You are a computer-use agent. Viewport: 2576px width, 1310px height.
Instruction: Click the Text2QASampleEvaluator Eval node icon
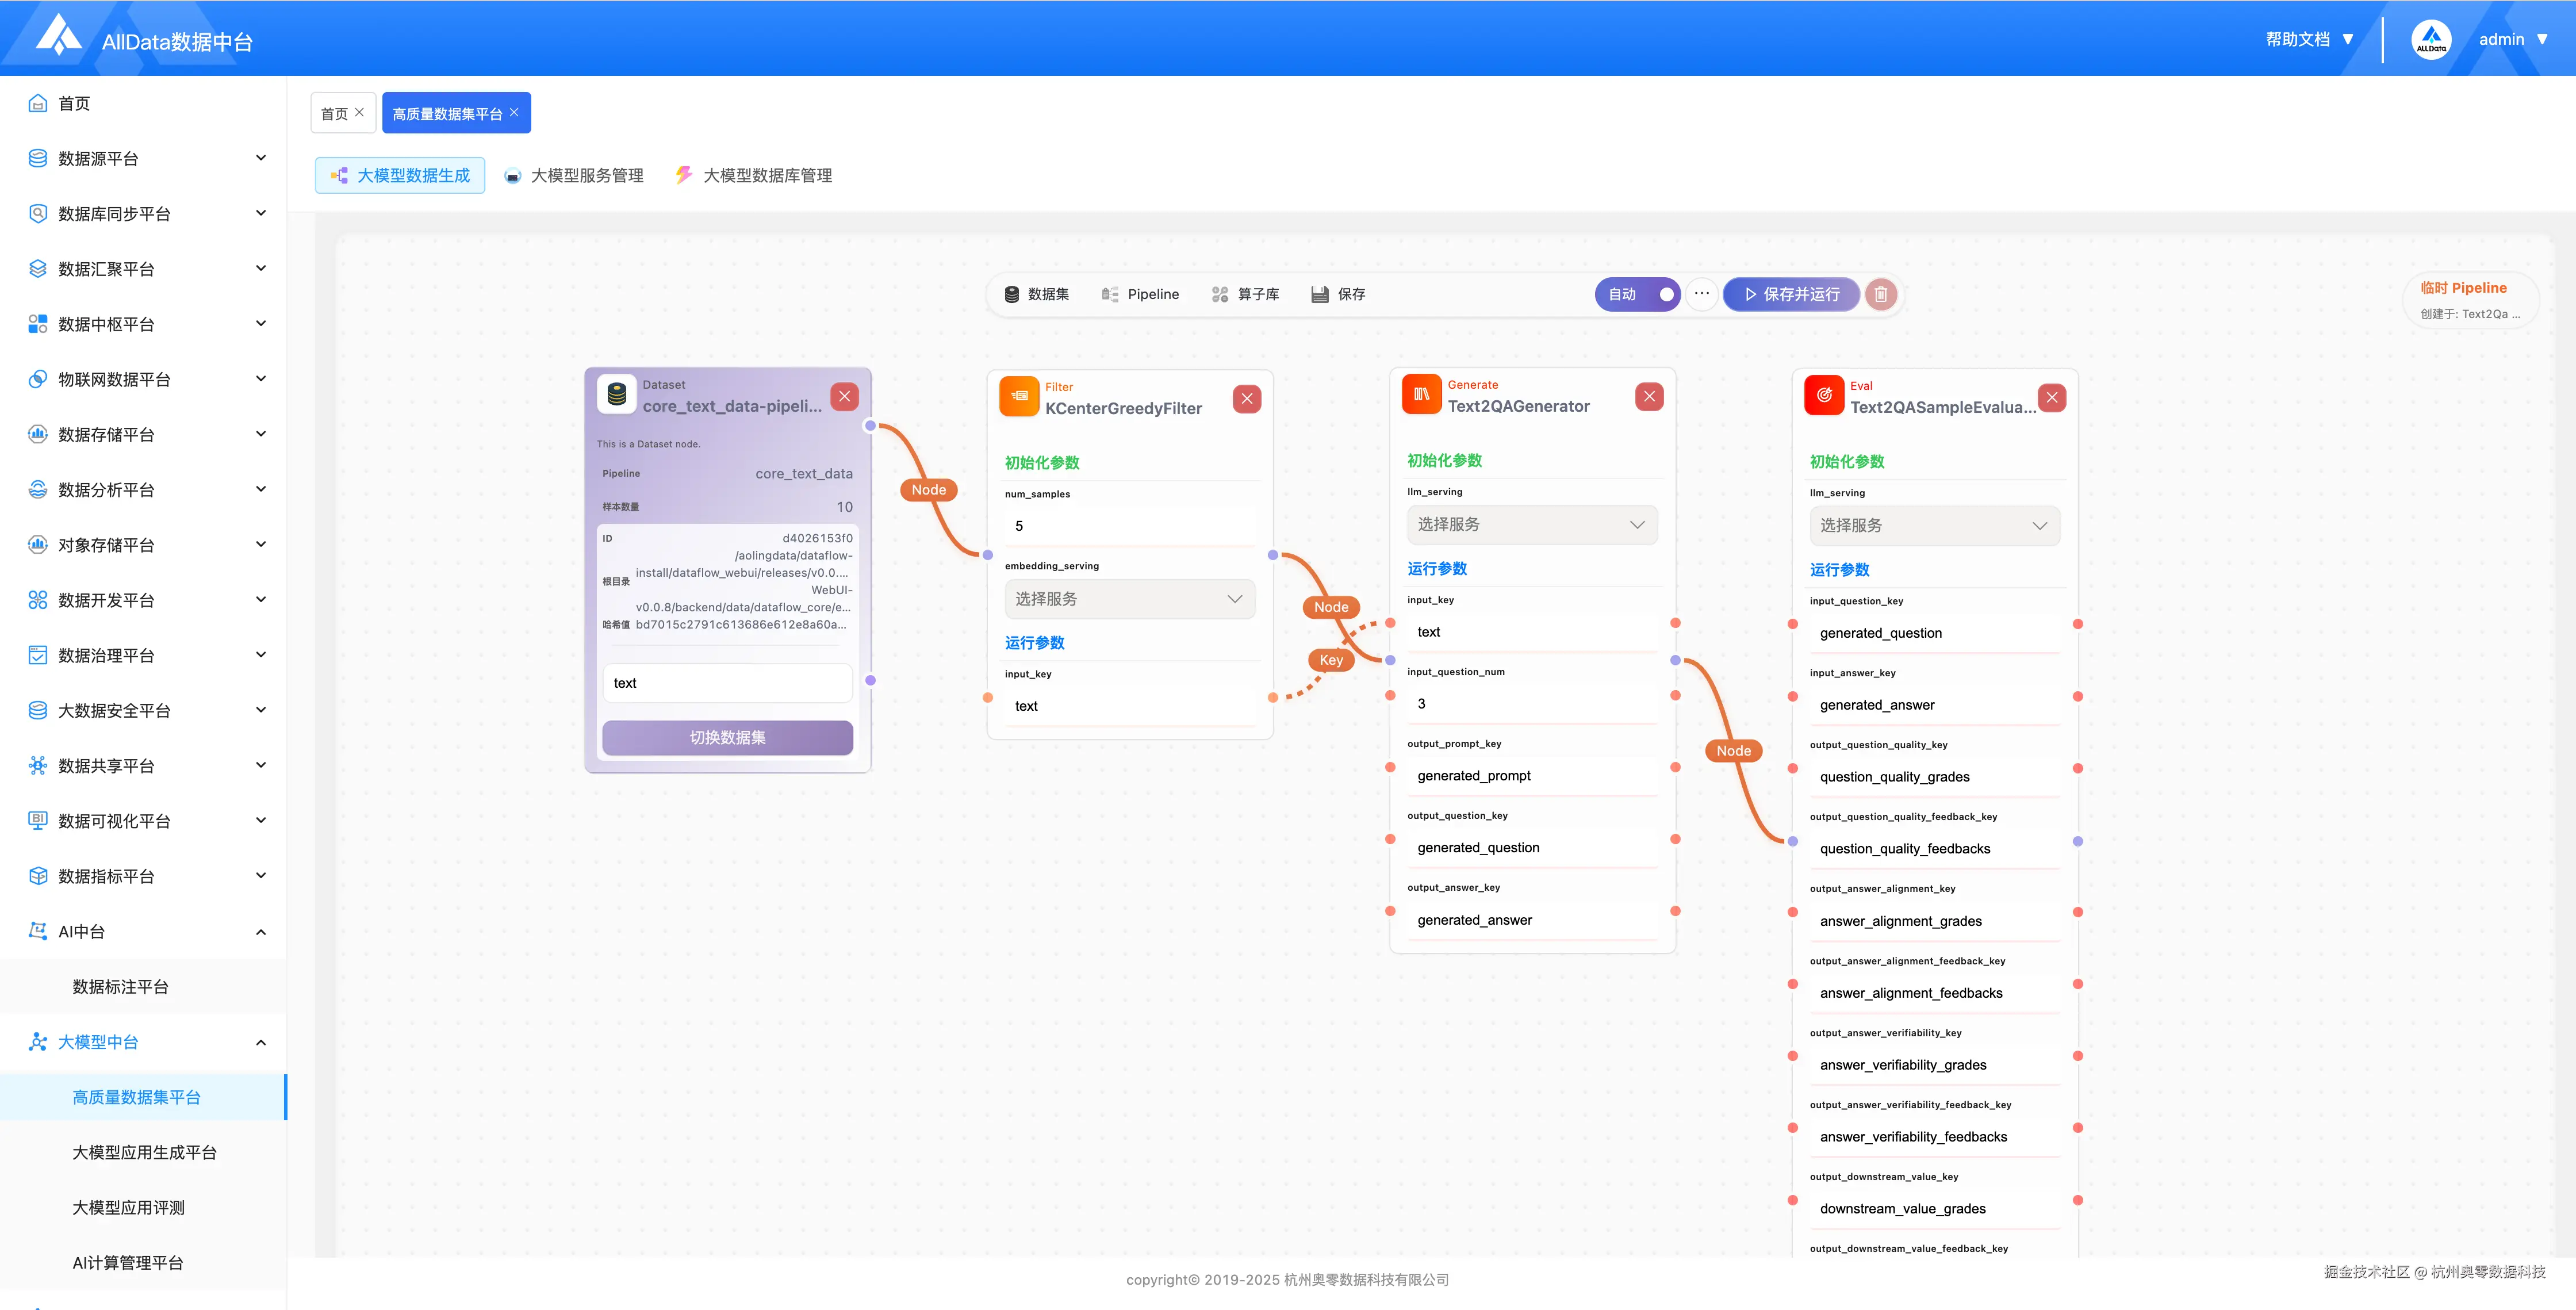1824,395
